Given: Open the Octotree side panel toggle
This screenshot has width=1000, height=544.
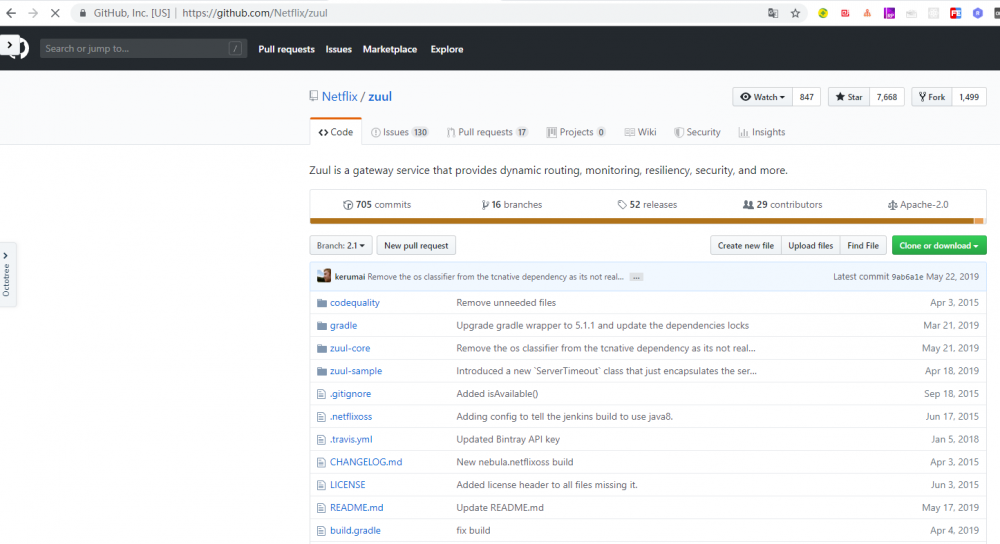Looking at the screenshot, I should tap(8, 274).
